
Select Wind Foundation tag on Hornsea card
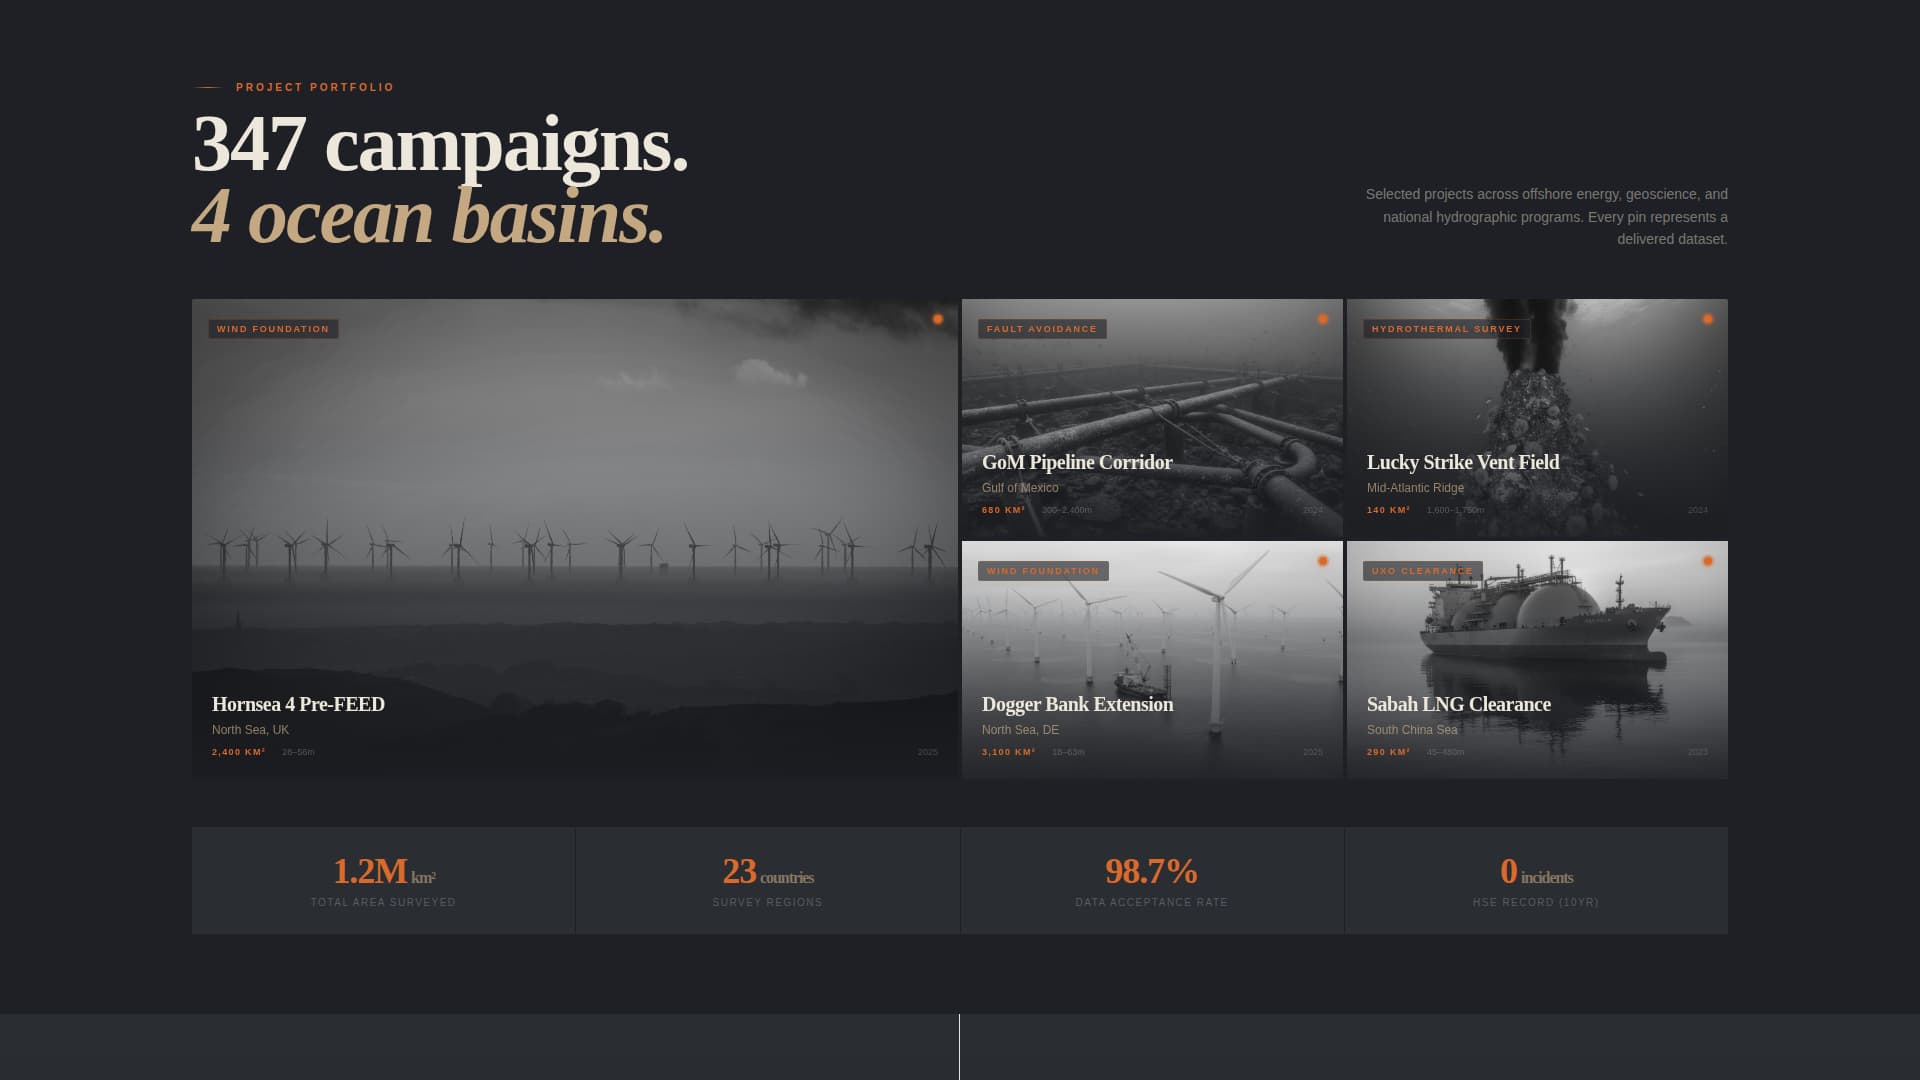pyautogui.click(x=273, y=329)
